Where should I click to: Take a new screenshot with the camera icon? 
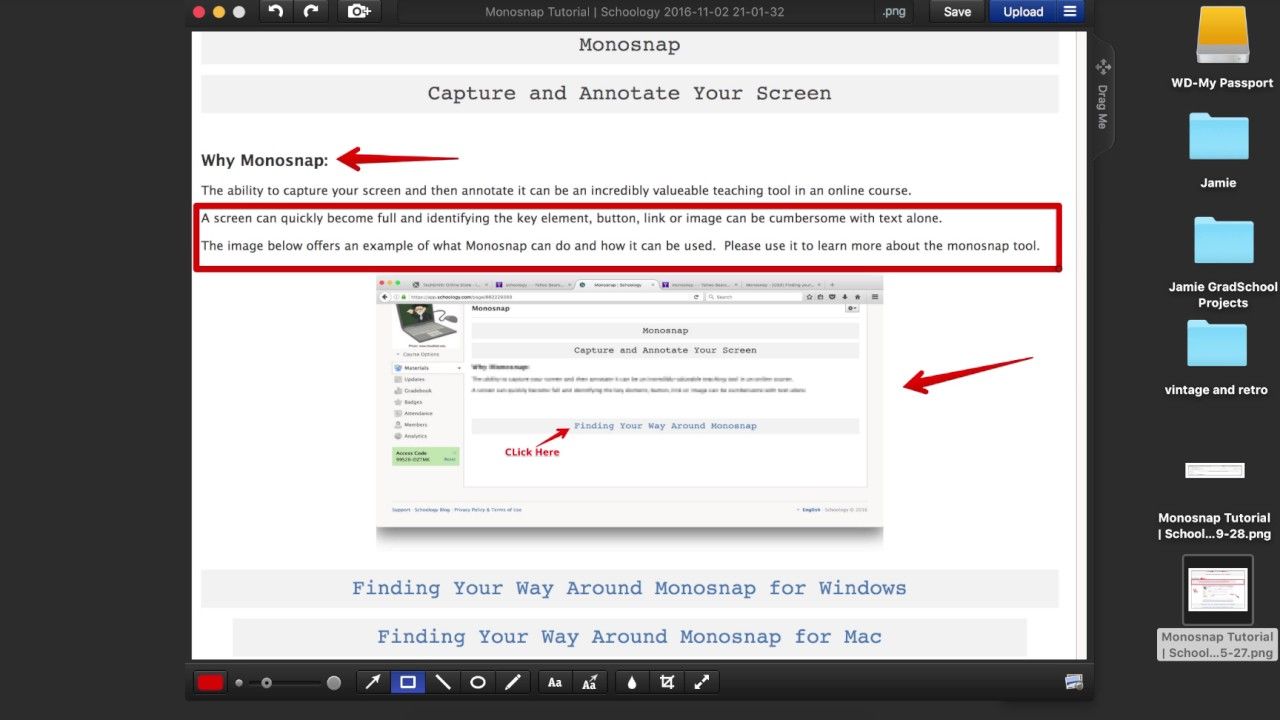pos(358,12)
